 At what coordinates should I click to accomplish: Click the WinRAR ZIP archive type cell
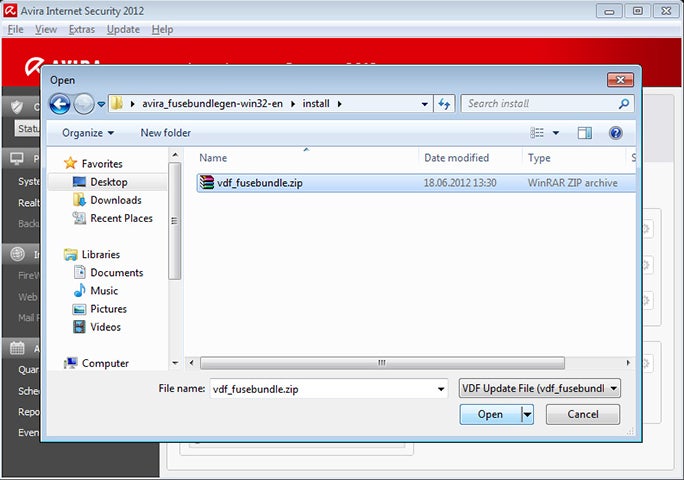[572, 183]
